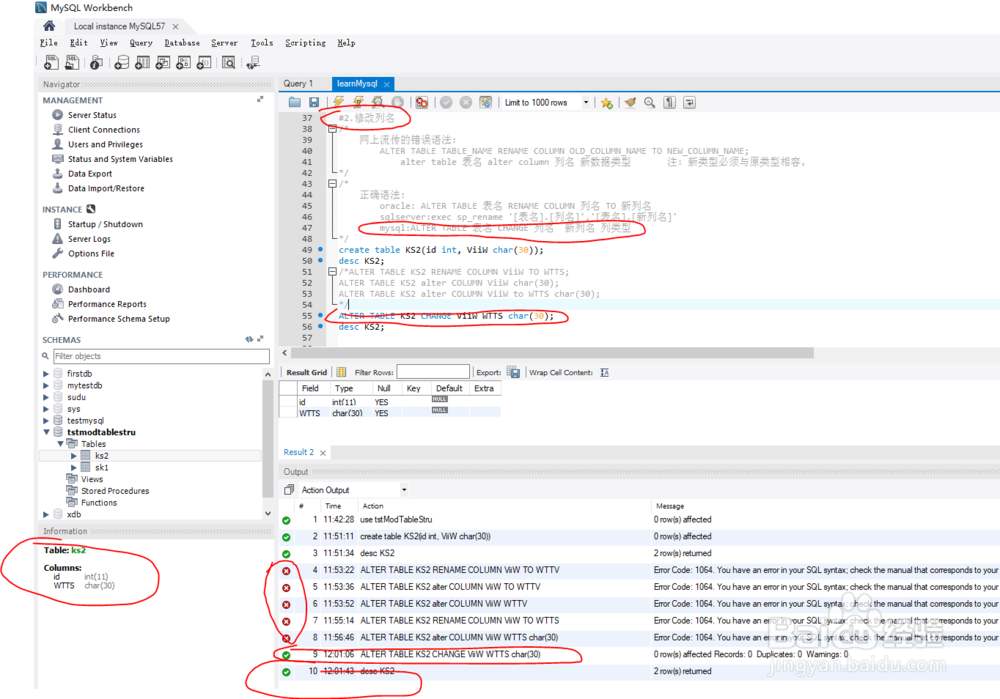
Task: Execute statement under cursor icon
Action: (358, 102)
